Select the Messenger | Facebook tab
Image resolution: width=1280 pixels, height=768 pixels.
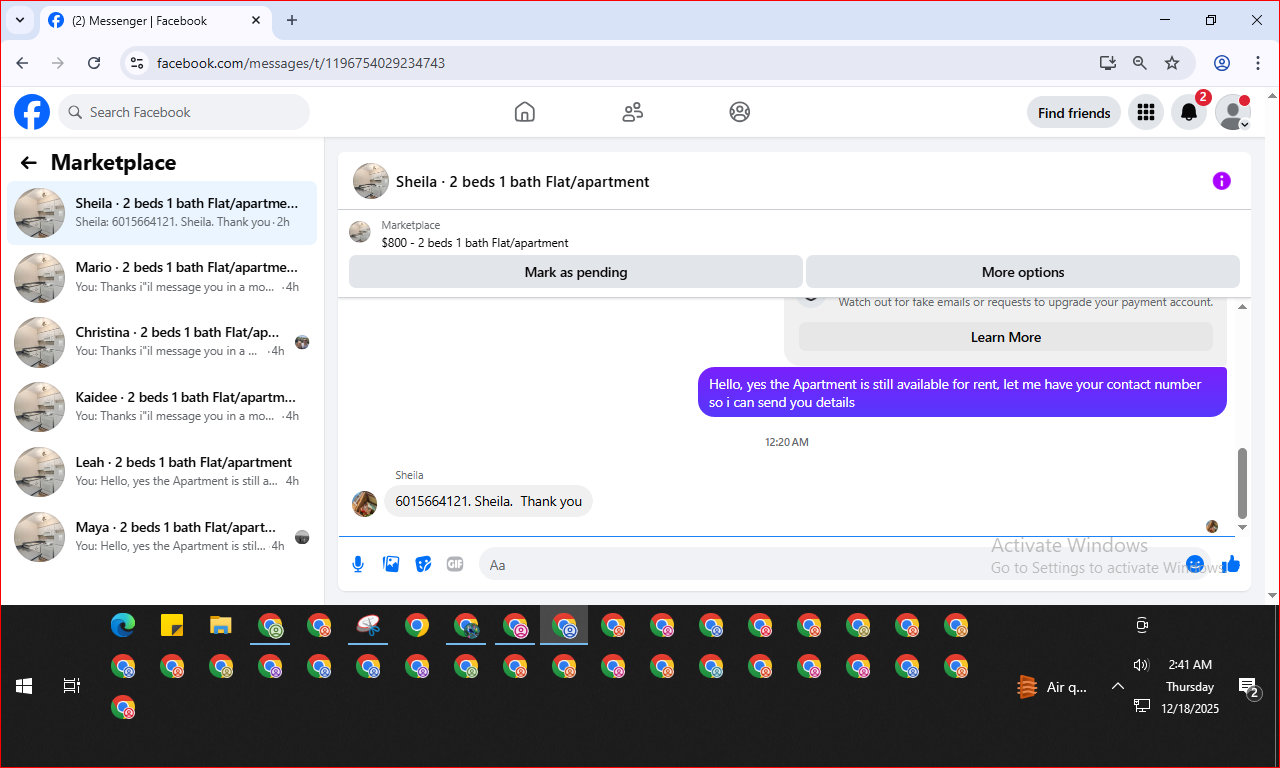click(x=155, y=20)
